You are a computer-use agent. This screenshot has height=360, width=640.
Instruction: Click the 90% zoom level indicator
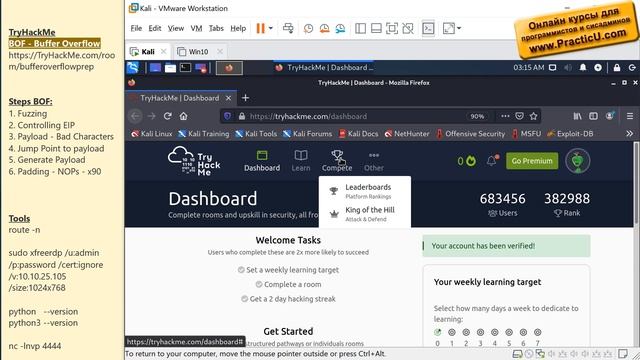[x=477, y=116]
